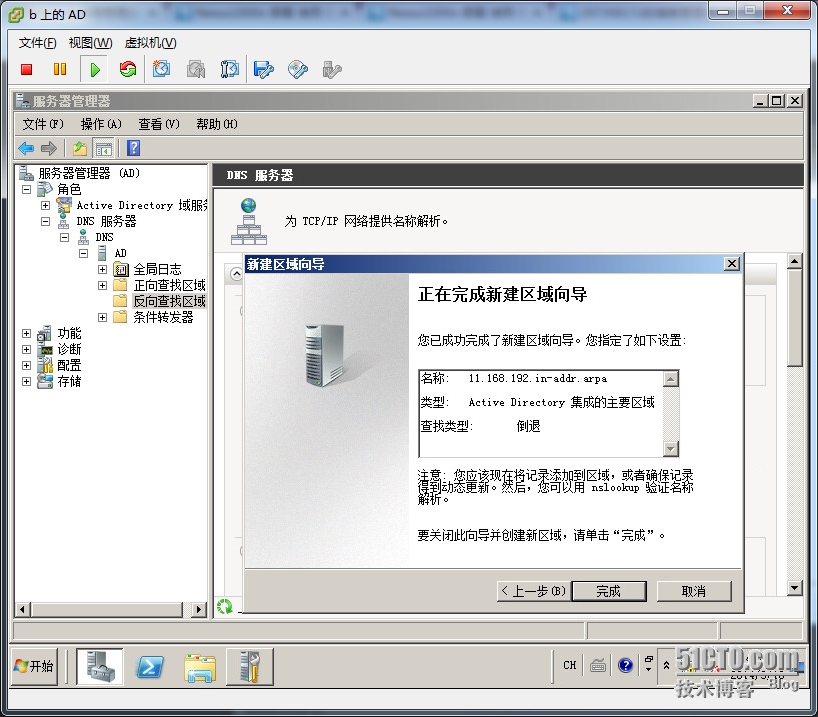Open the VMware 视图(W) menu
Screen dimensions: 818x717
point(91,43)
